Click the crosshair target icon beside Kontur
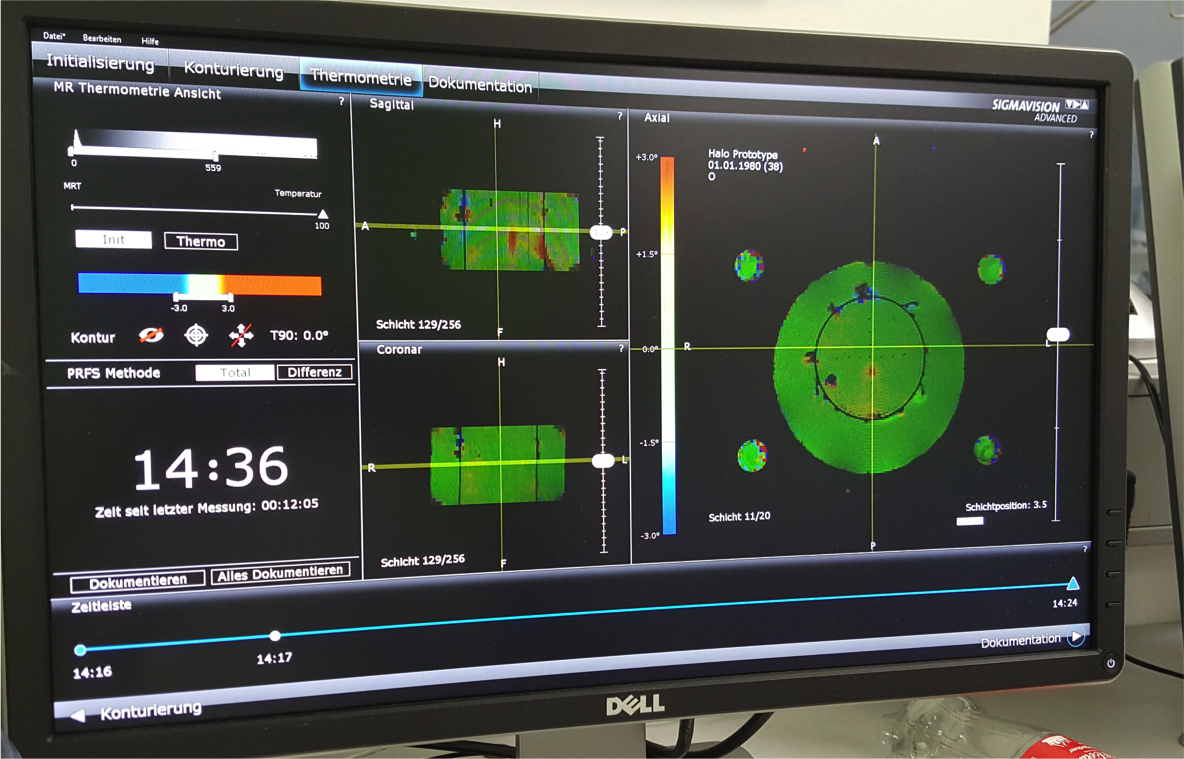 point(196,335)
